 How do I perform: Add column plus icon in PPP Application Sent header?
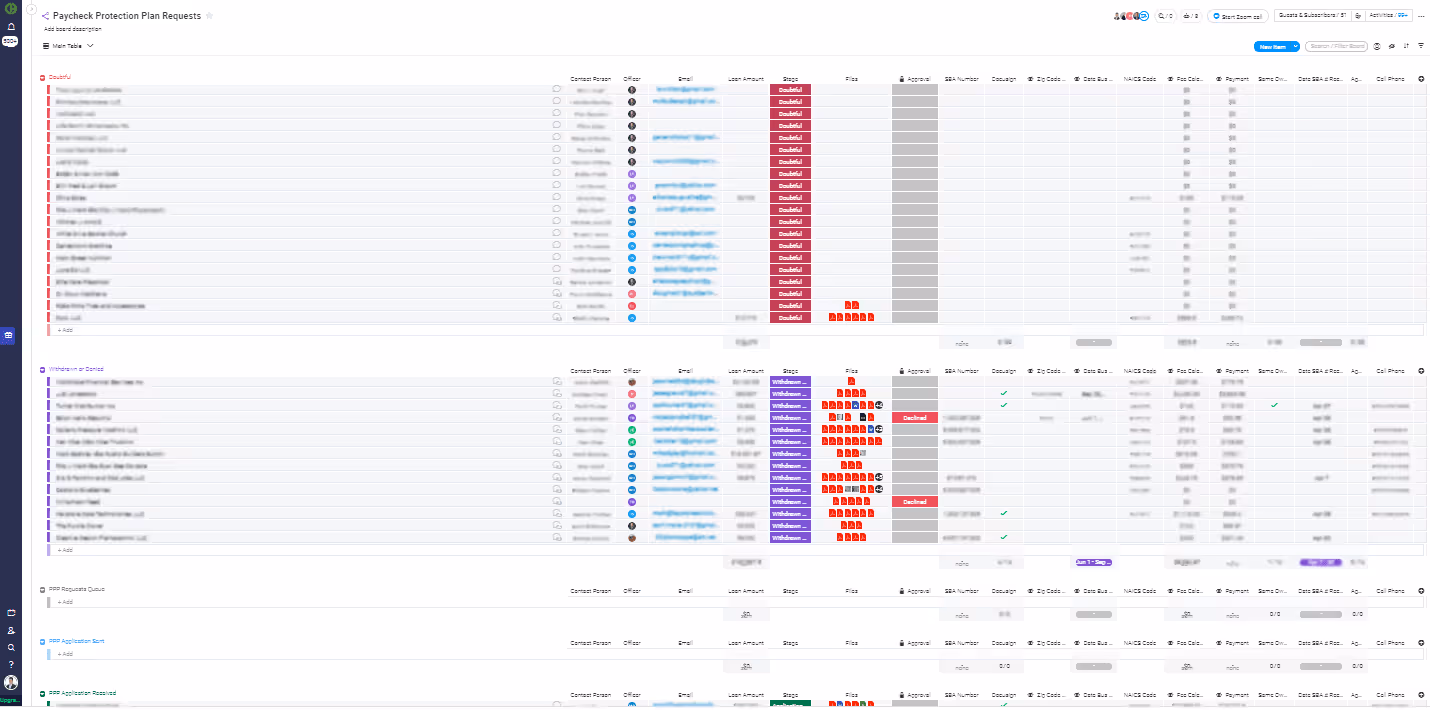(1421, 643)
